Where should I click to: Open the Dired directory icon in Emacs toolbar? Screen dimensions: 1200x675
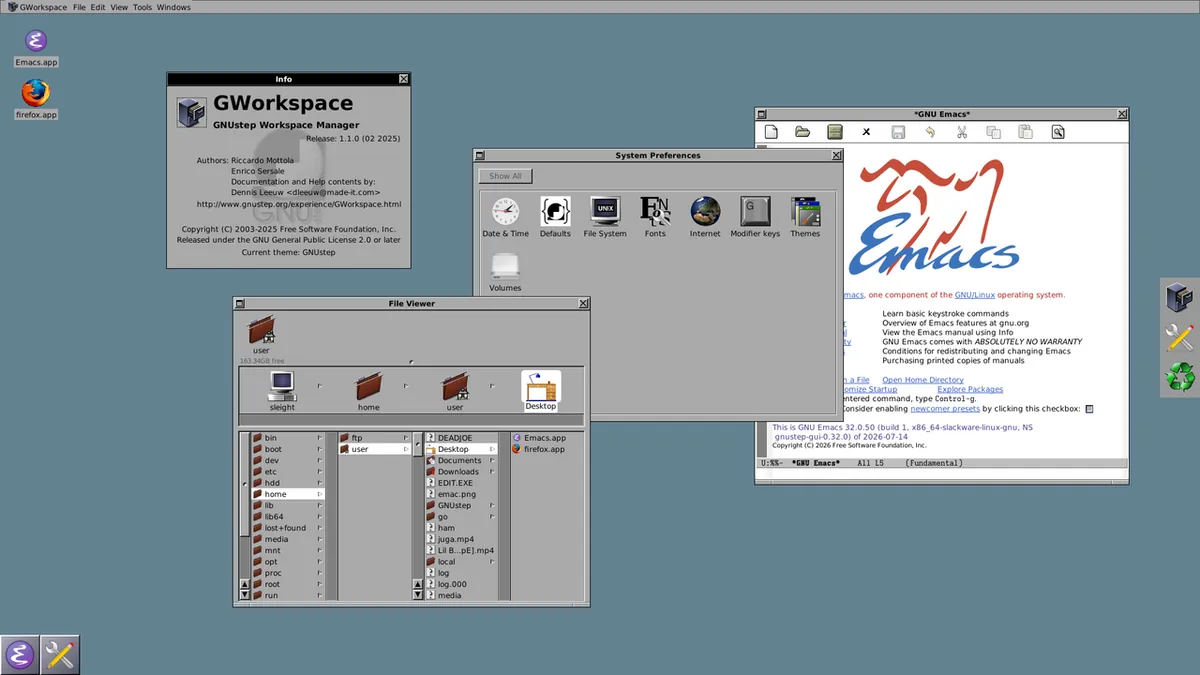835,132
